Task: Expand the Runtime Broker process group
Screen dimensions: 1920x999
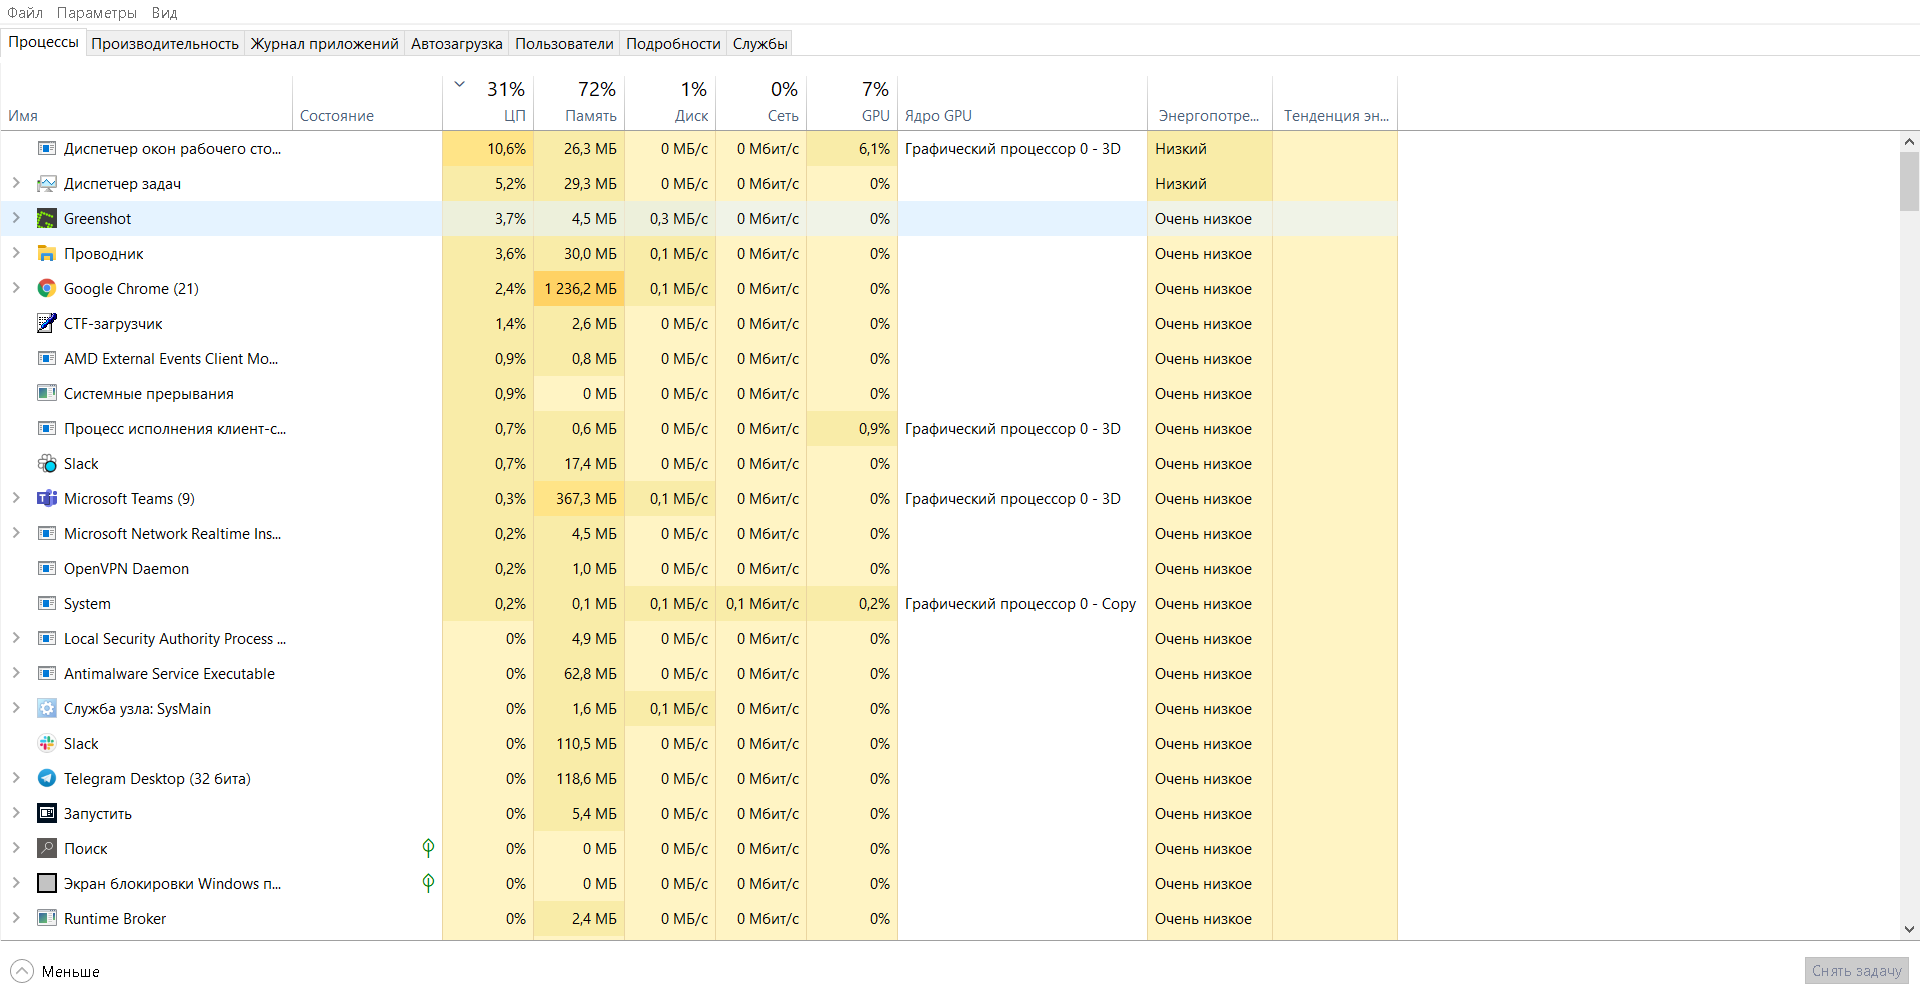Action: (x=16, y=918)
